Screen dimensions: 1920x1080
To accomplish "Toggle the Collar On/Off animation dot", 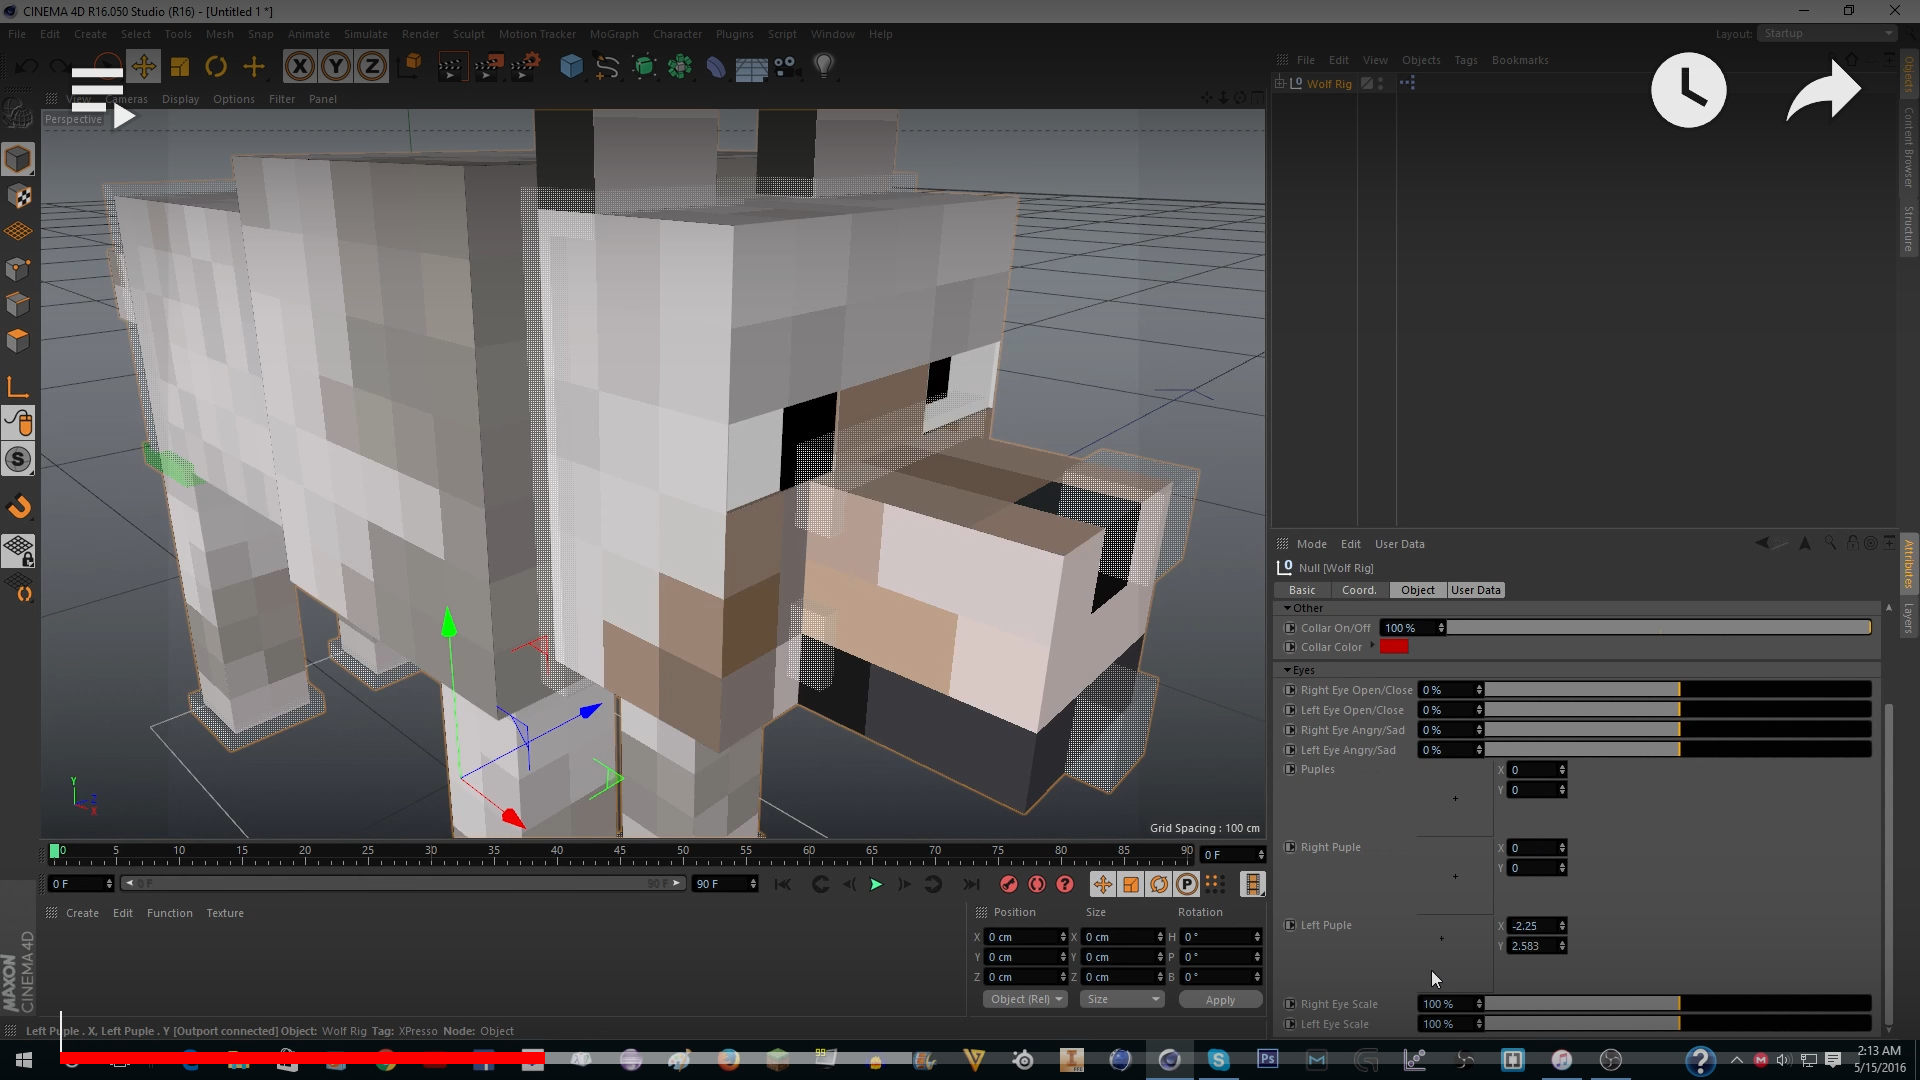I will click(1290, 628).
